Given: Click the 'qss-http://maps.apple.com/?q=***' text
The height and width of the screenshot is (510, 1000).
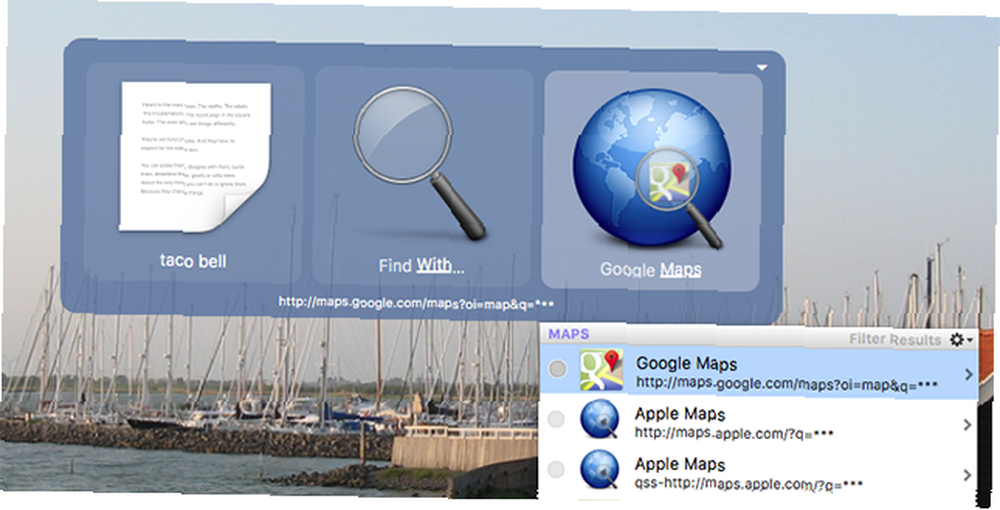Looking at the screenshot, I should pyautogui.click(x=749, y=484).
